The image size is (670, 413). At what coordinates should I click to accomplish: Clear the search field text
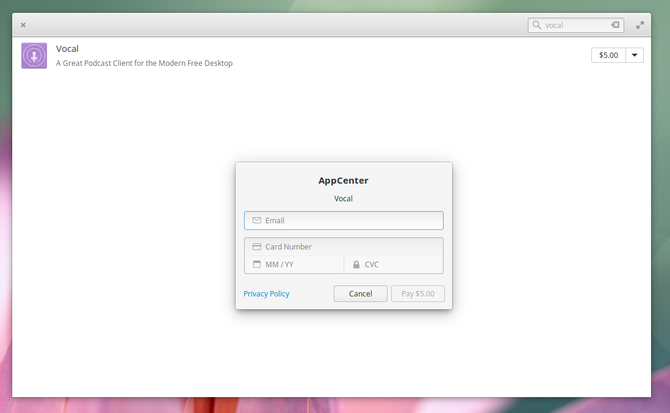615,25
